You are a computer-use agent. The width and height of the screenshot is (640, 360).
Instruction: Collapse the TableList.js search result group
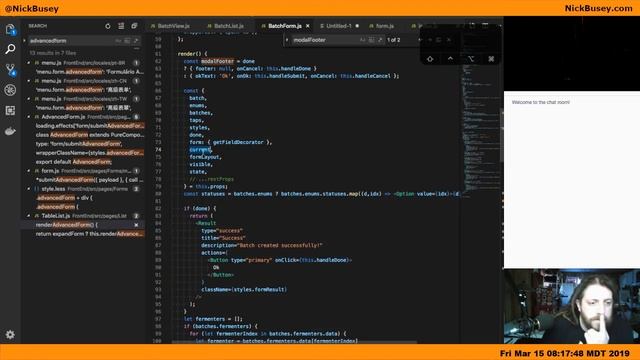click(29, 216)
